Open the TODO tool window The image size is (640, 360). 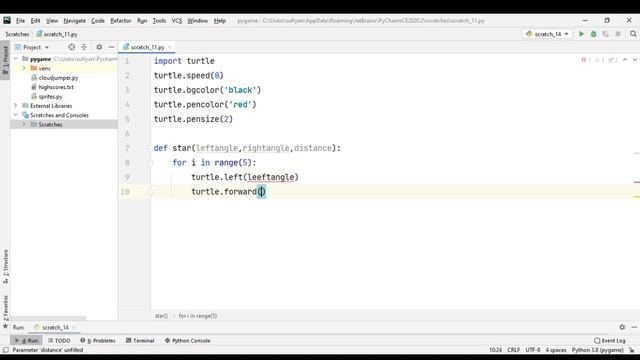(59, 340)
